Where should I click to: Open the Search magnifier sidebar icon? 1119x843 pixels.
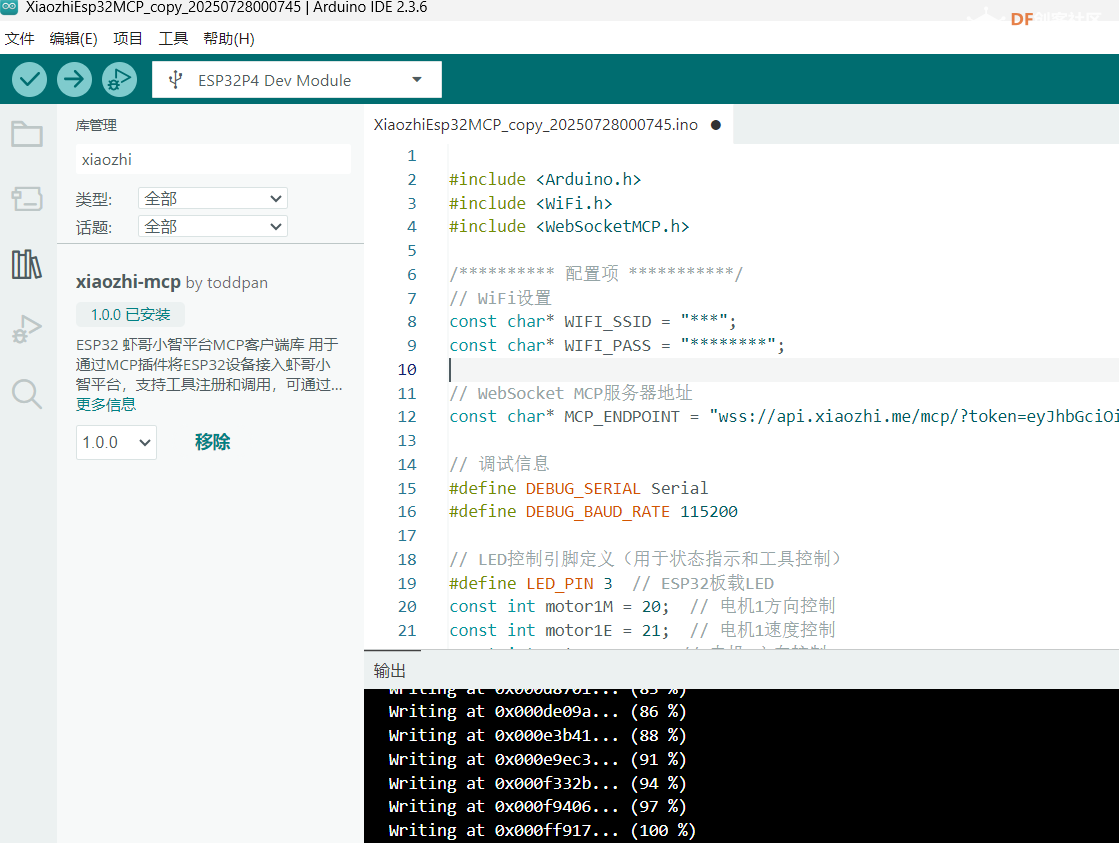(27, 394)
